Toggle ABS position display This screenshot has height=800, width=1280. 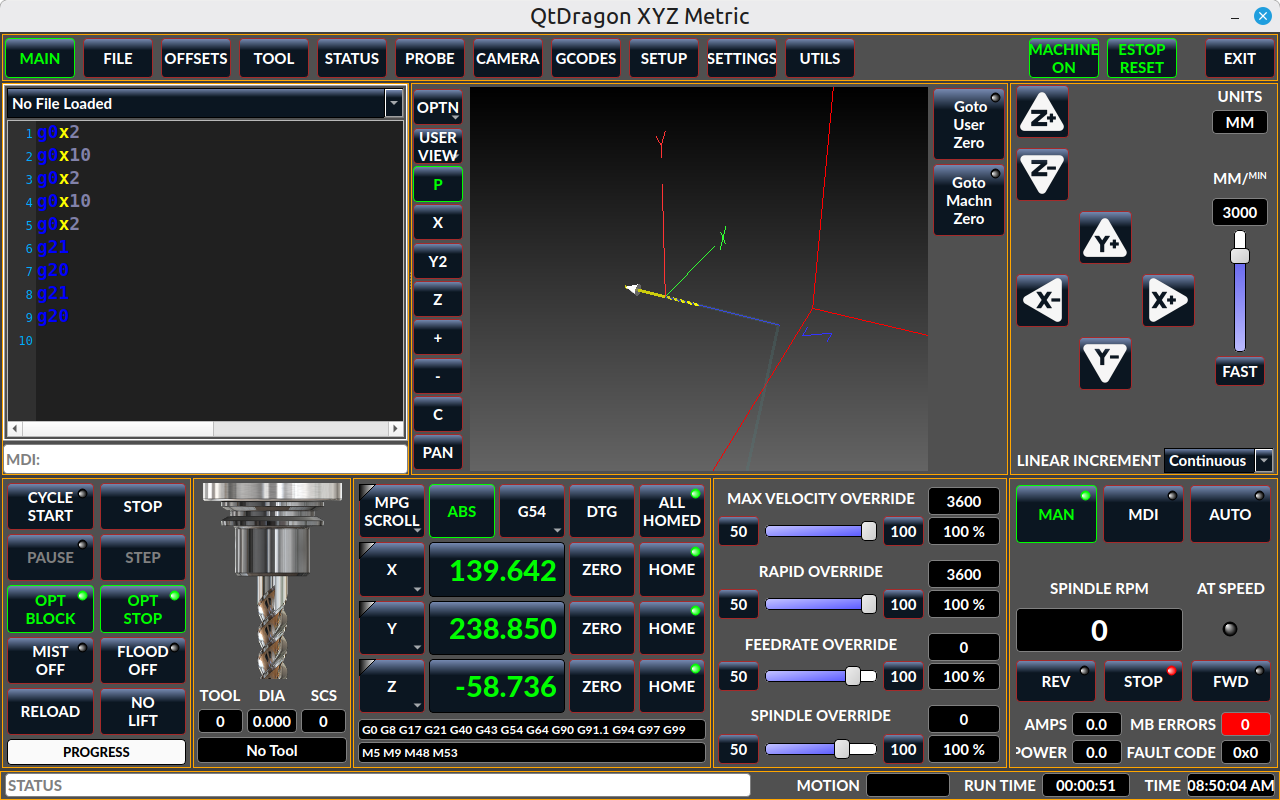click(462, 511)
